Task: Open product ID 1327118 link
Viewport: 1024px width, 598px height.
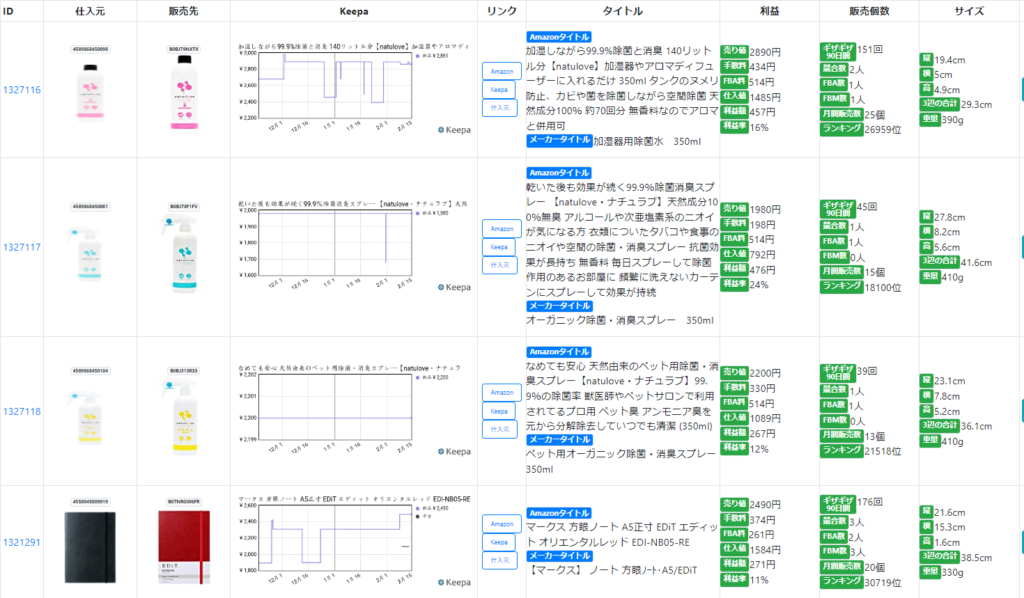Action: click(21, 411)
